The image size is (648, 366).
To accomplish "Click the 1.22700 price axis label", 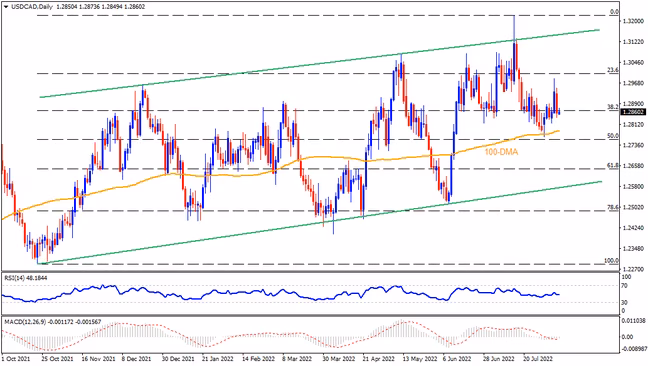I will [632, 269].
